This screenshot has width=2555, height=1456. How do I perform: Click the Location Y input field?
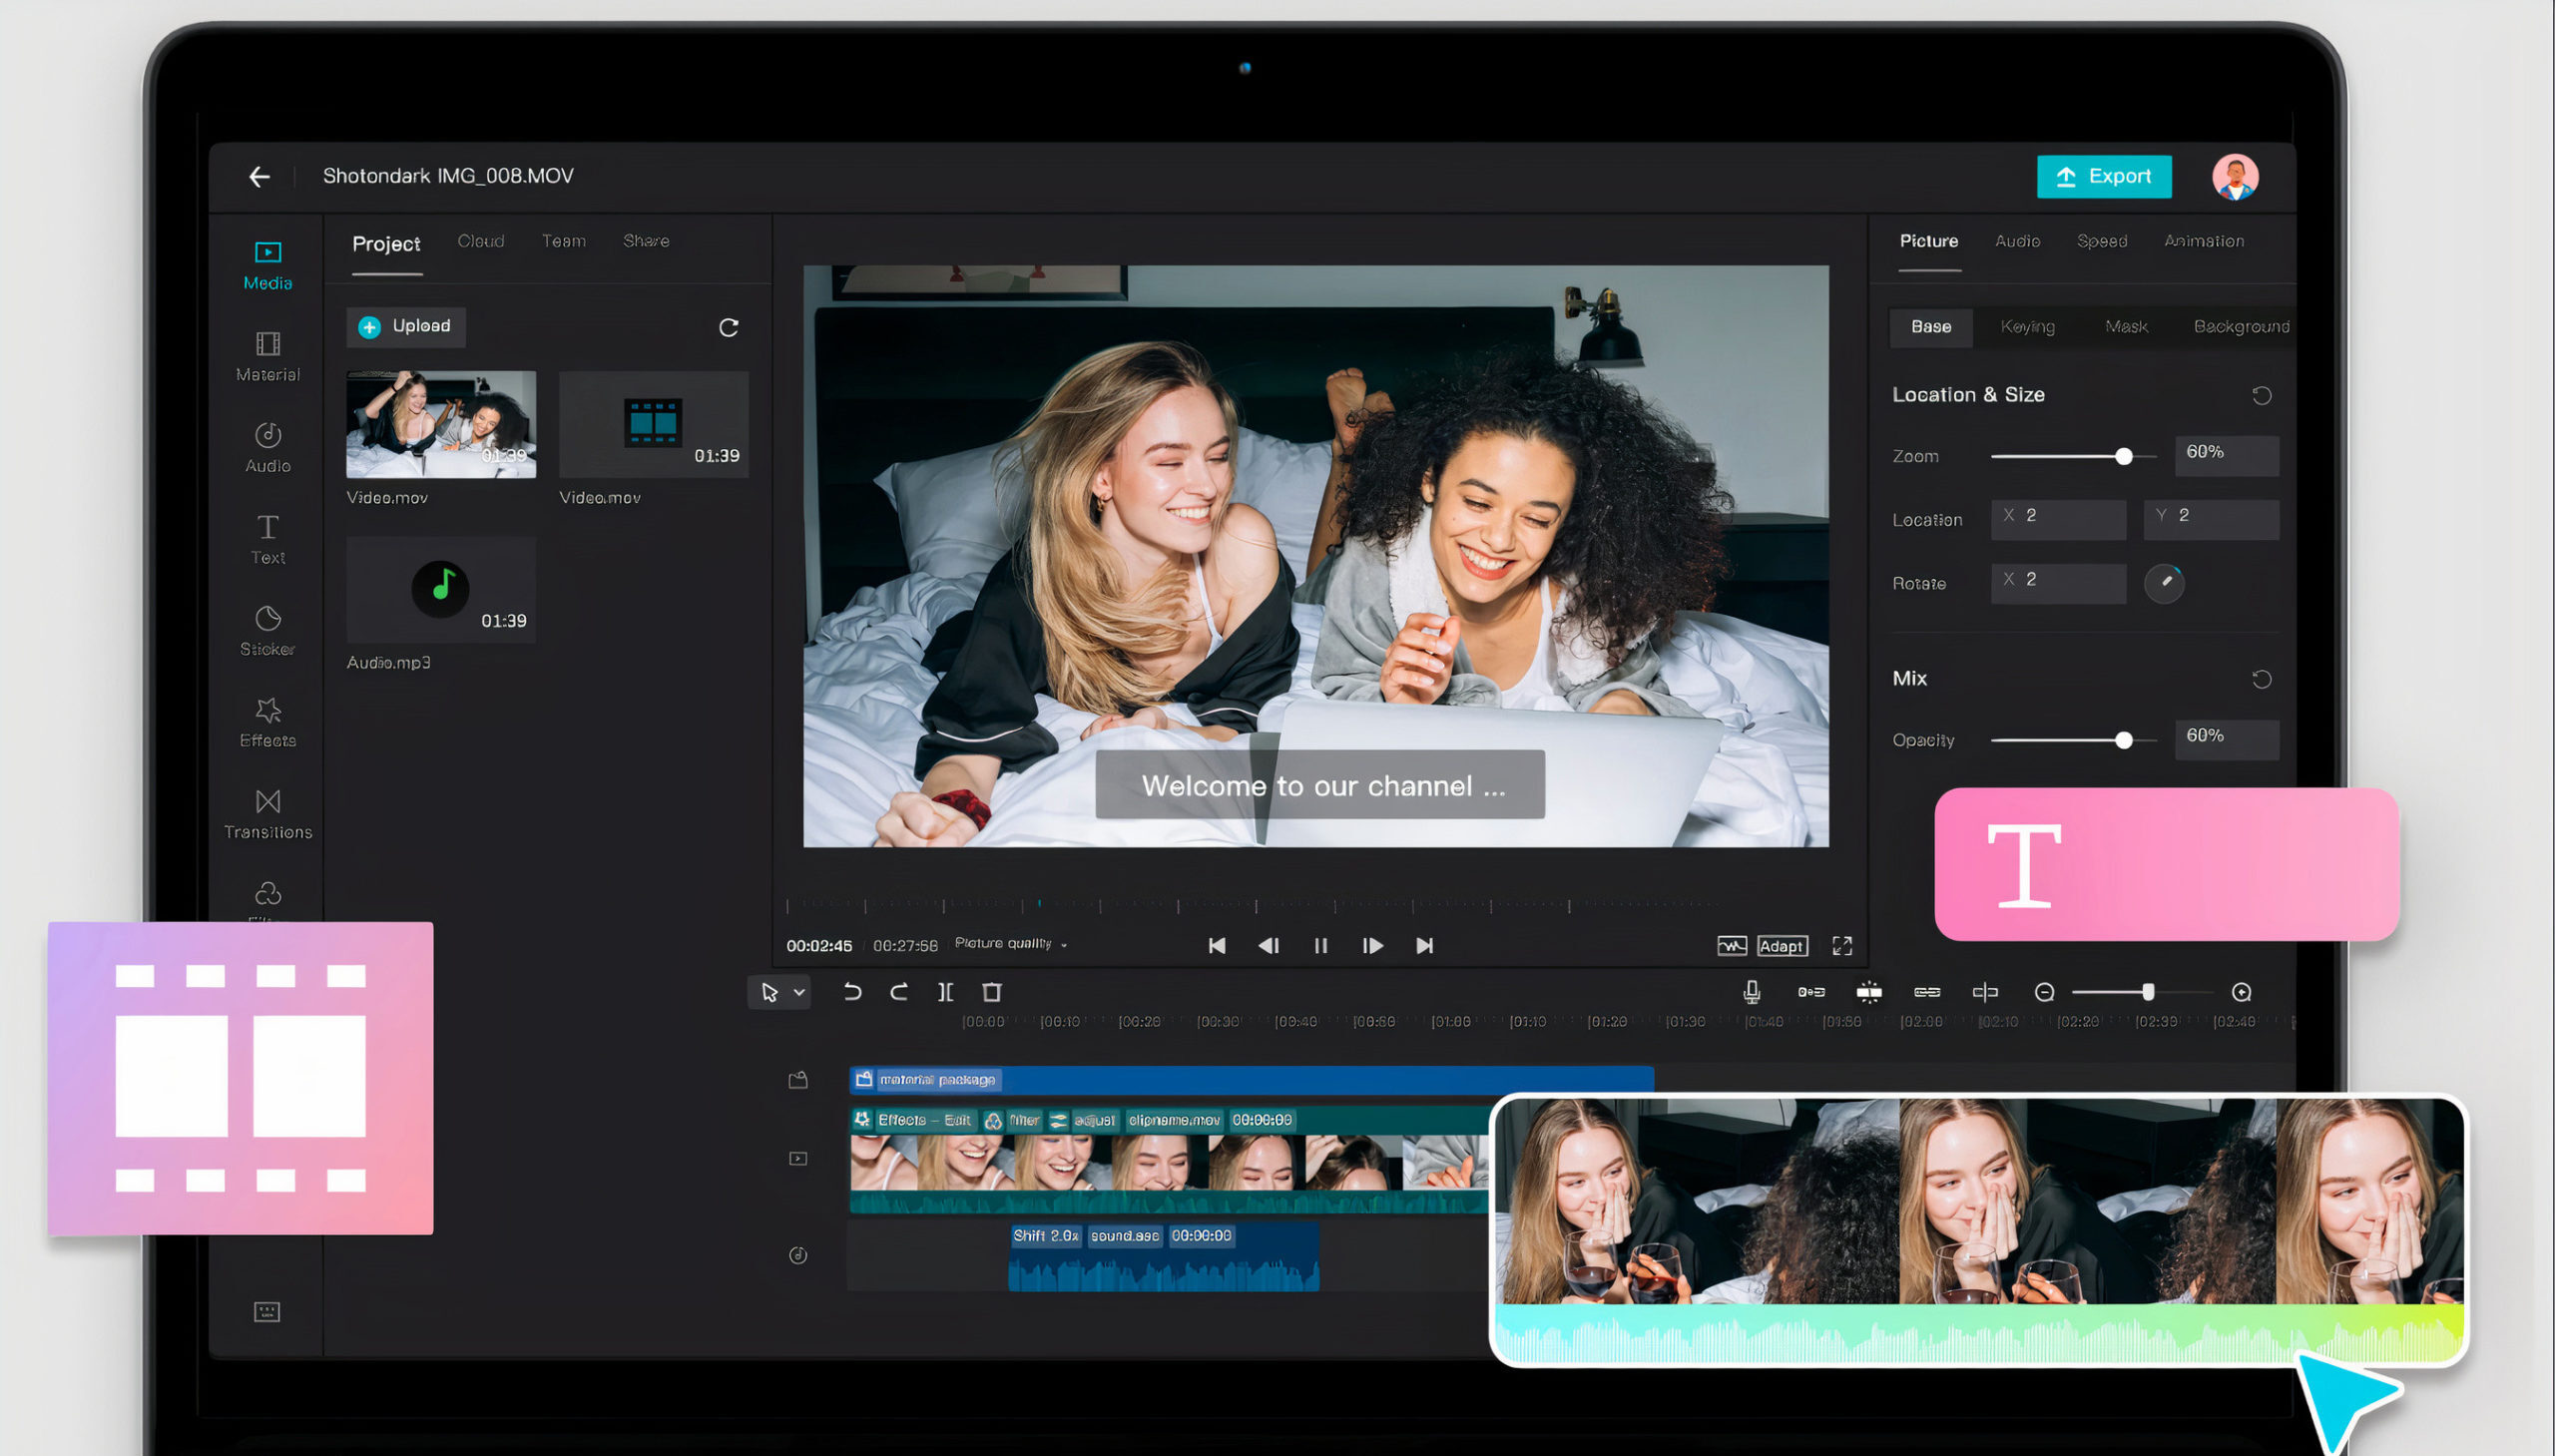pos(2211,519)
